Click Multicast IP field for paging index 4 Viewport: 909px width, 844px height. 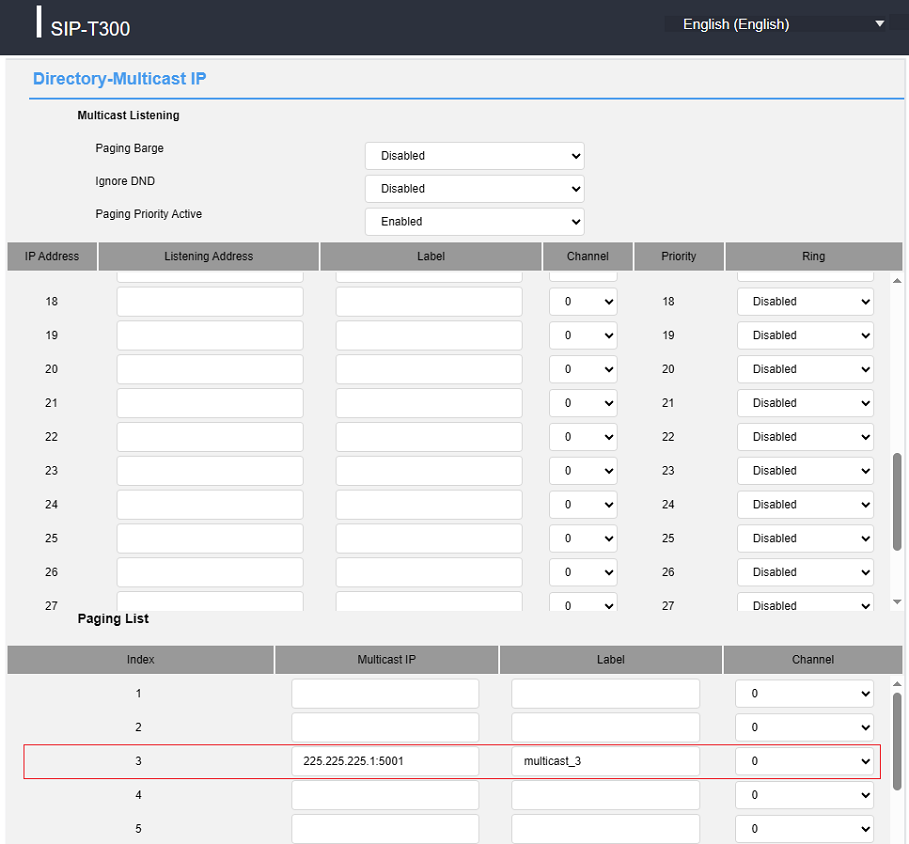385,795
